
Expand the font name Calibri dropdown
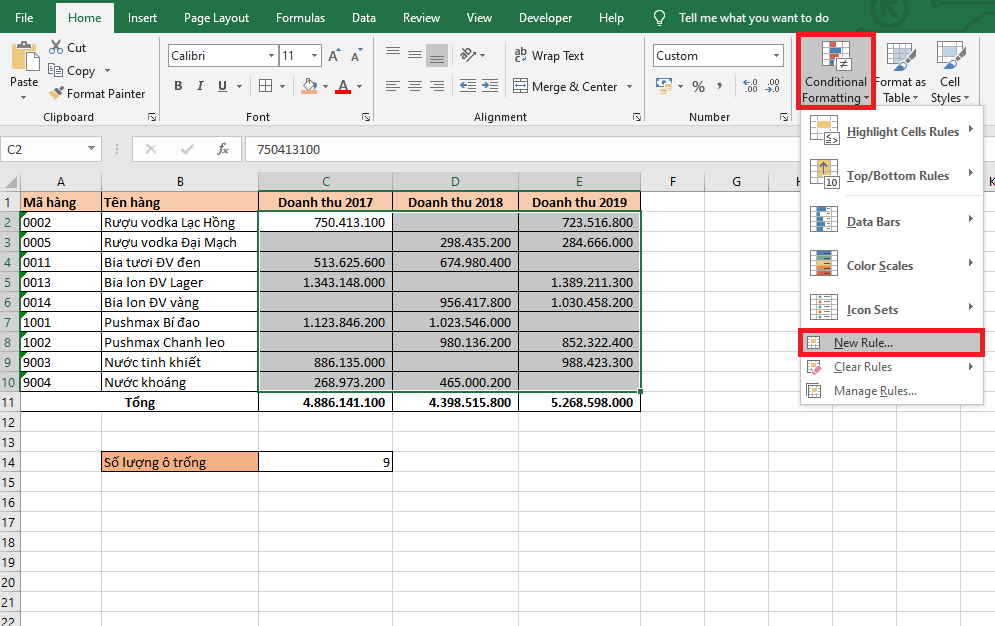point(271,56)
